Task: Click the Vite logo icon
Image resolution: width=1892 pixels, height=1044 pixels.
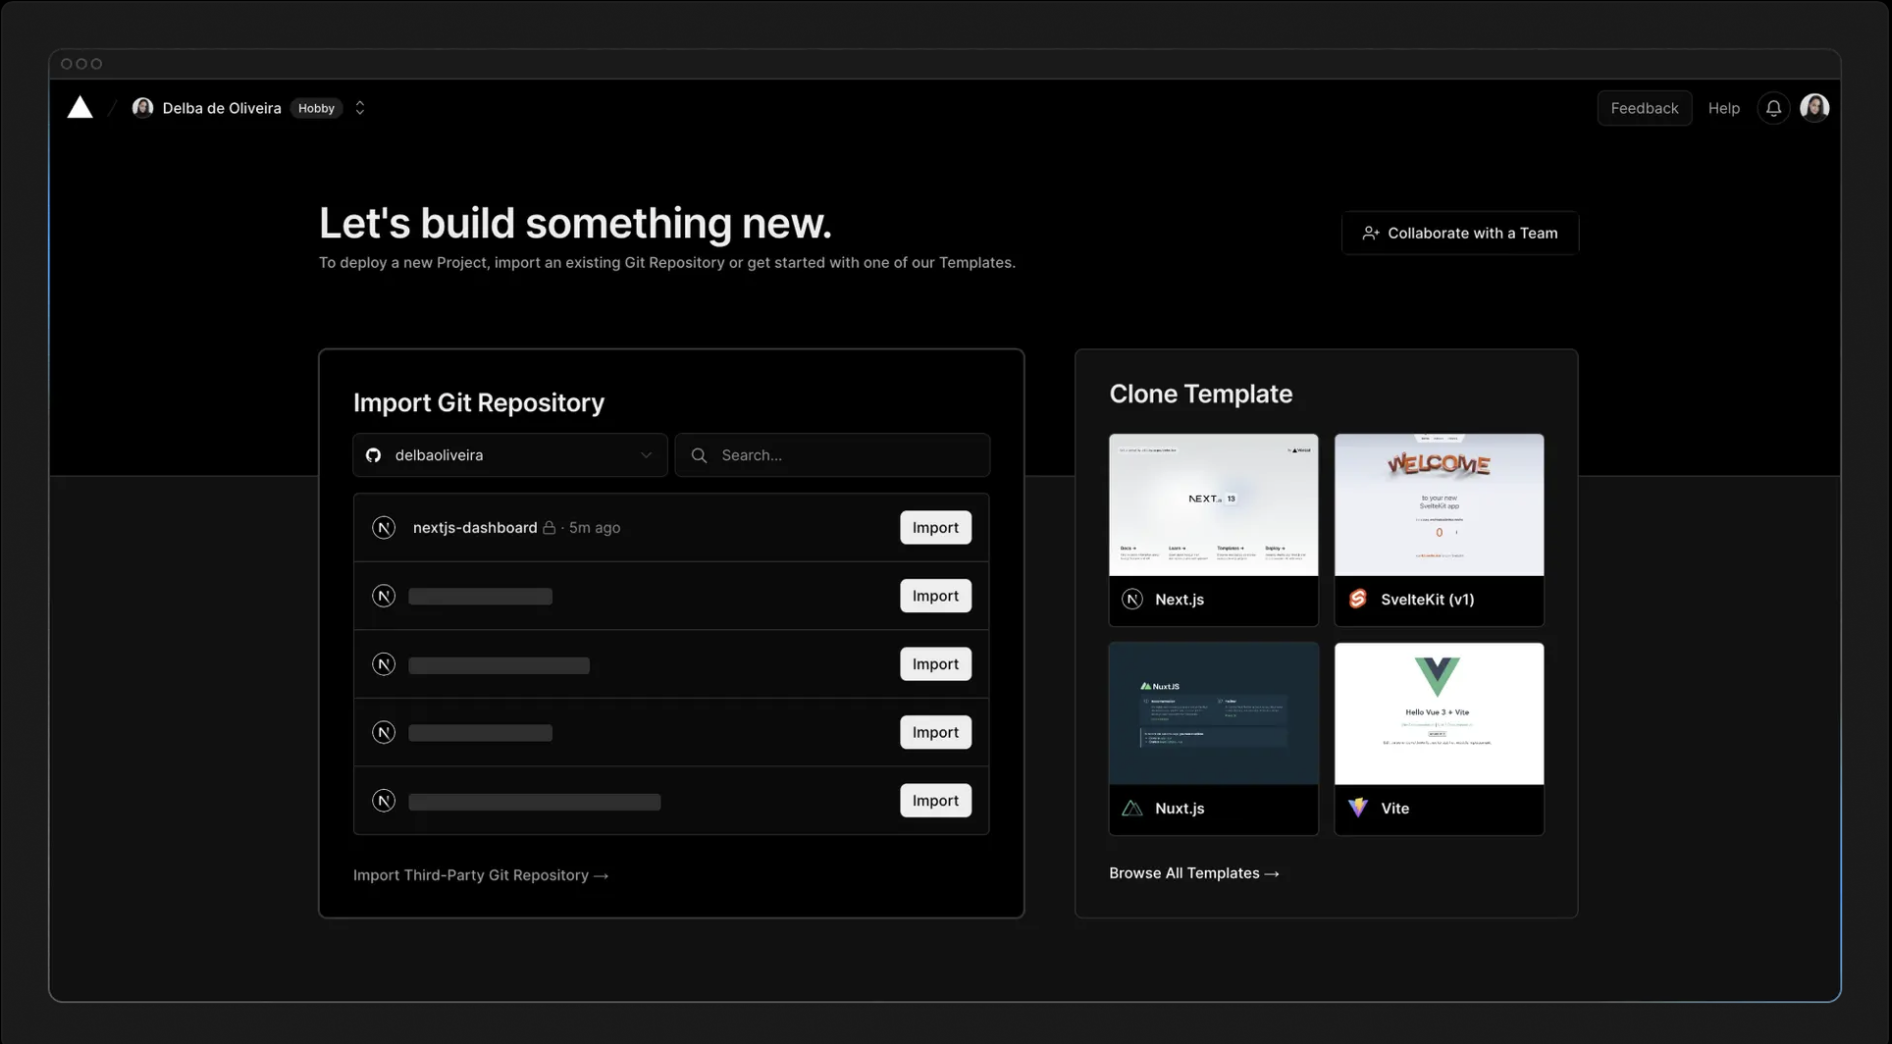Action: coord(1358,808)
